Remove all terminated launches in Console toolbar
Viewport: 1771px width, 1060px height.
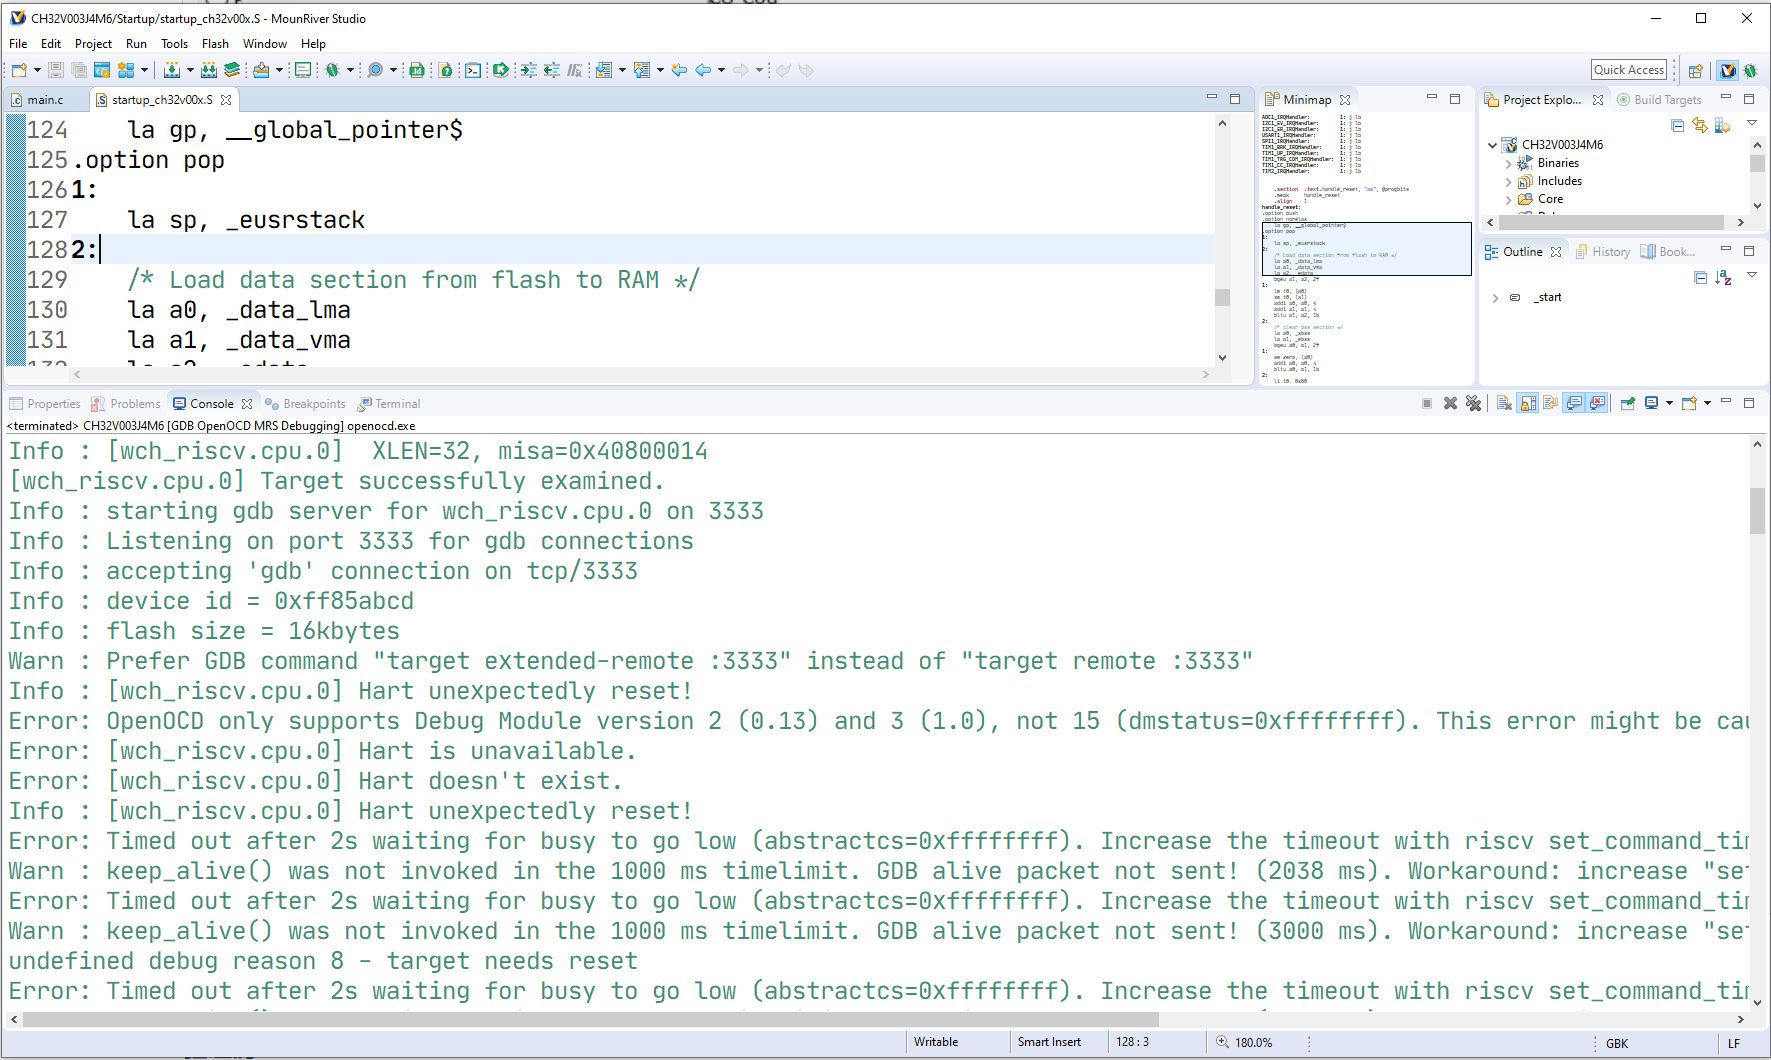point(1474,403)
